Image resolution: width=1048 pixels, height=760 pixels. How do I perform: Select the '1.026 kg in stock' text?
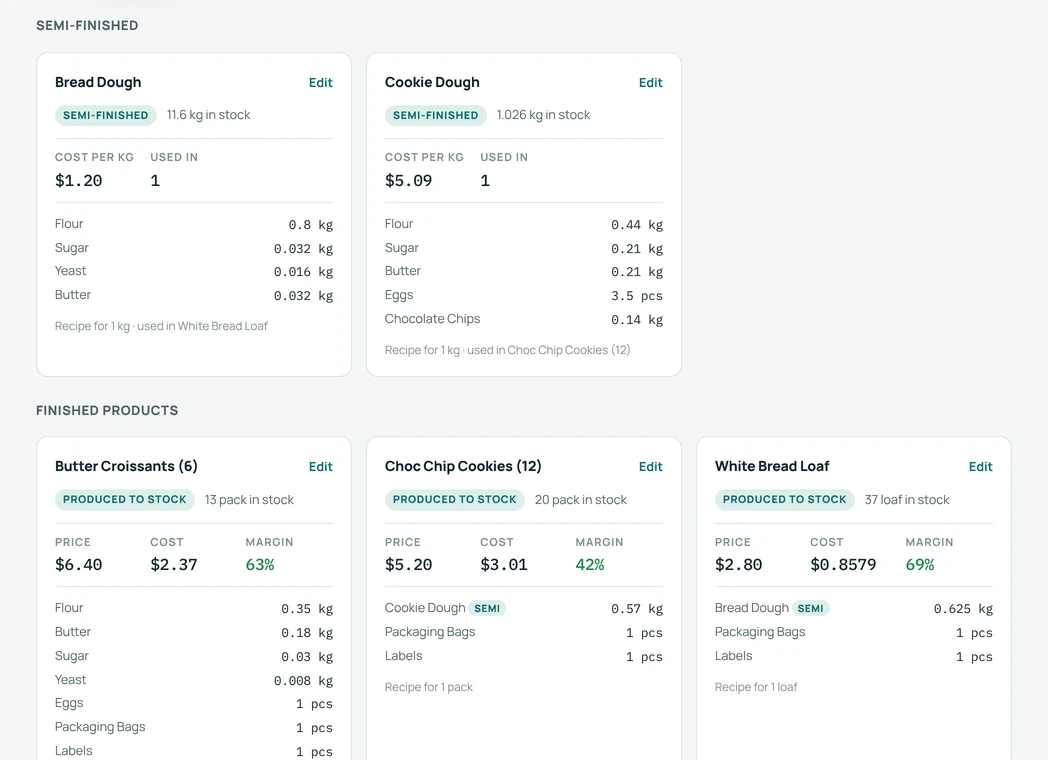click(x=543, y=115)
